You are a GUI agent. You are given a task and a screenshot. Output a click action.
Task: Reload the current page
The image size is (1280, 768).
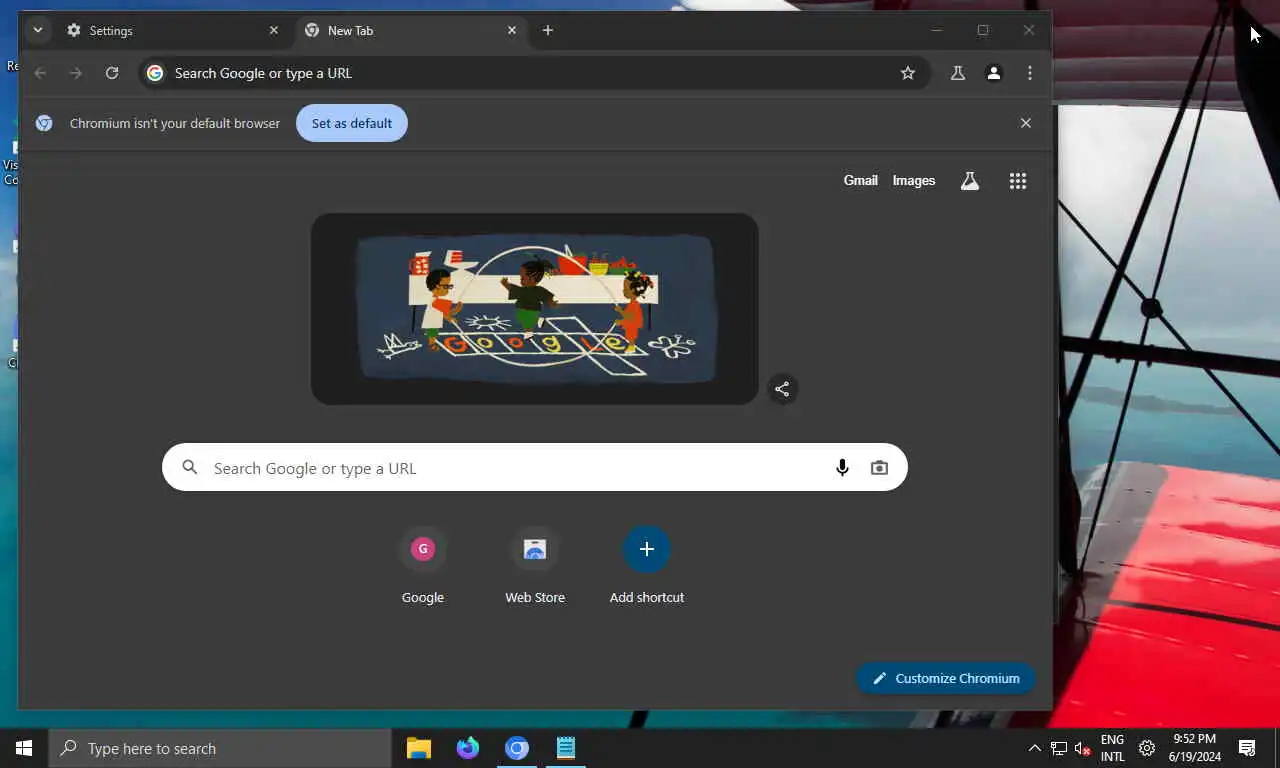click(112, 73)
